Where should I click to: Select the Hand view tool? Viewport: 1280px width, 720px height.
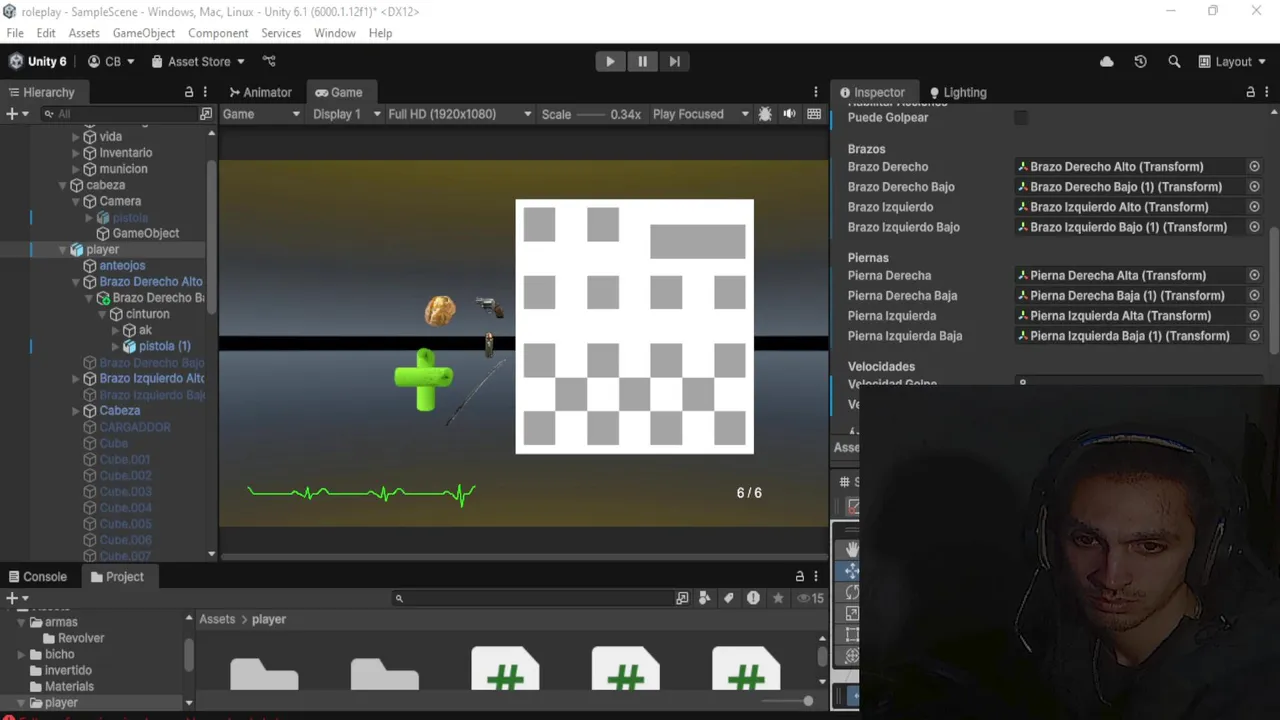point(851,549)
